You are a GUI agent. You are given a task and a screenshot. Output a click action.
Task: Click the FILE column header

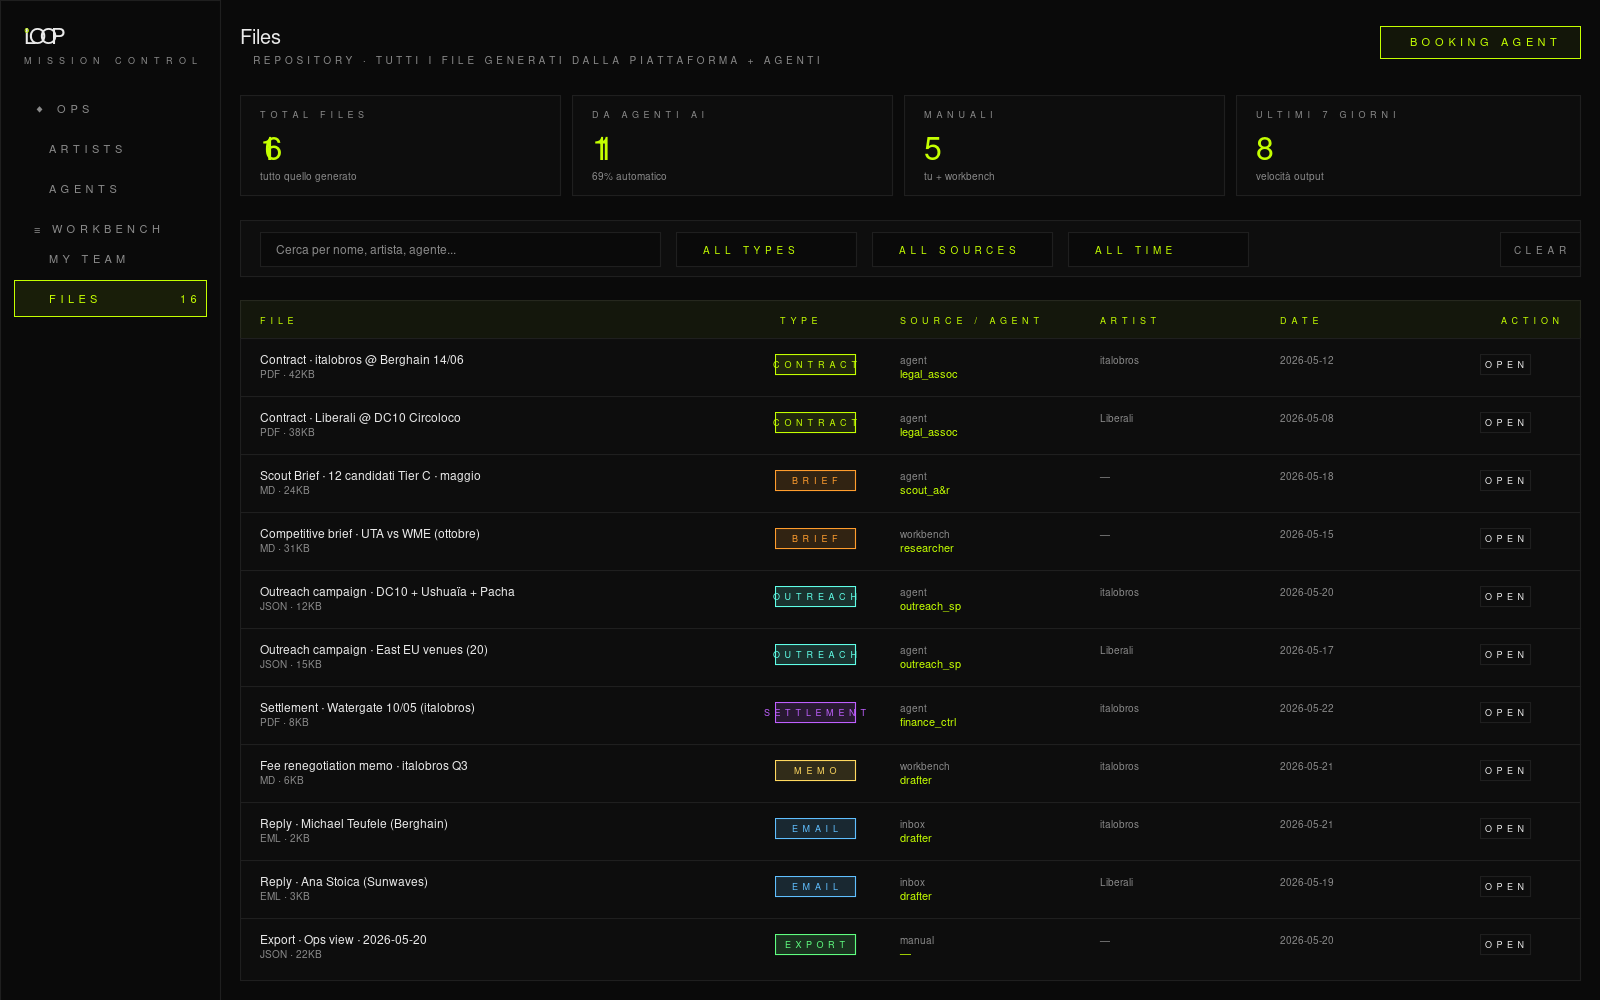277,321
